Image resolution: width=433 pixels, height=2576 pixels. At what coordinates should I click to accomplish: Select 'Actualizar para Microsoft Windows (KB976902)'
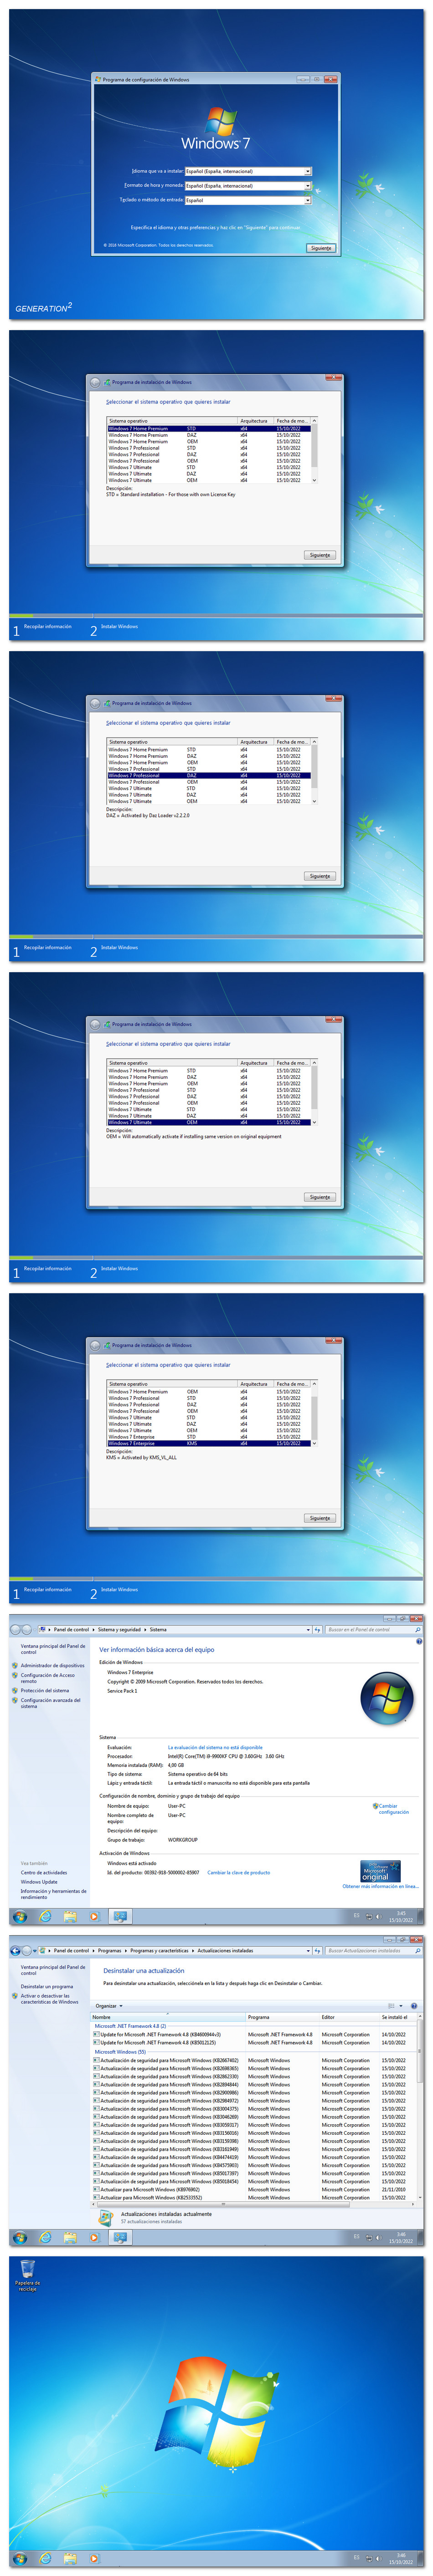(253, 2190)
